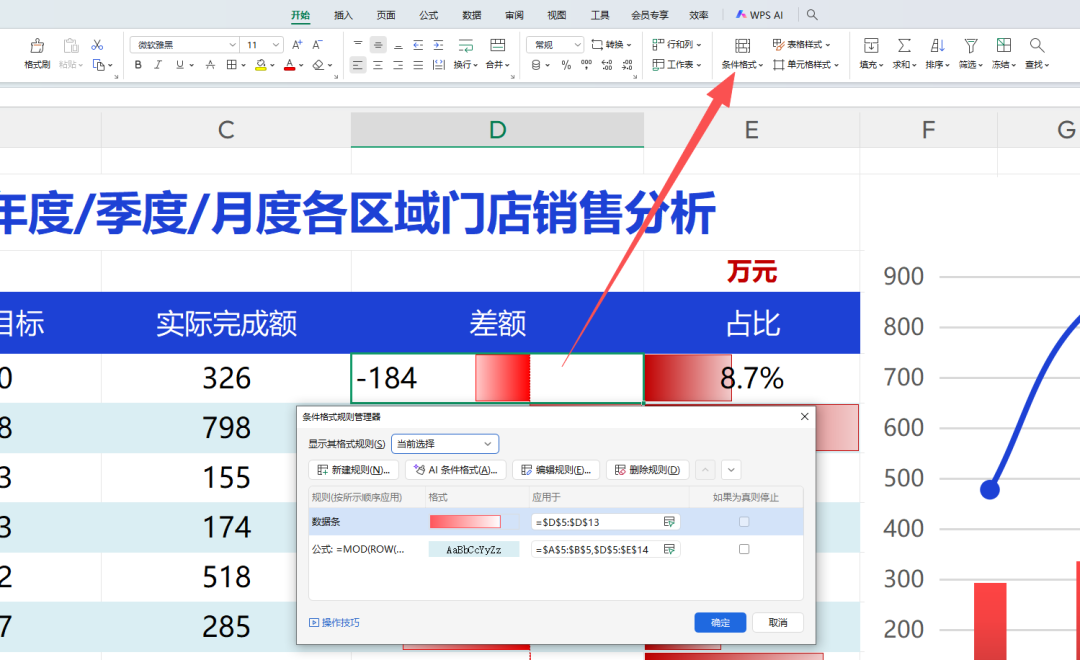Apply Italic formatting
This screenshot has height=660, width=1080.
pos(158,65)
